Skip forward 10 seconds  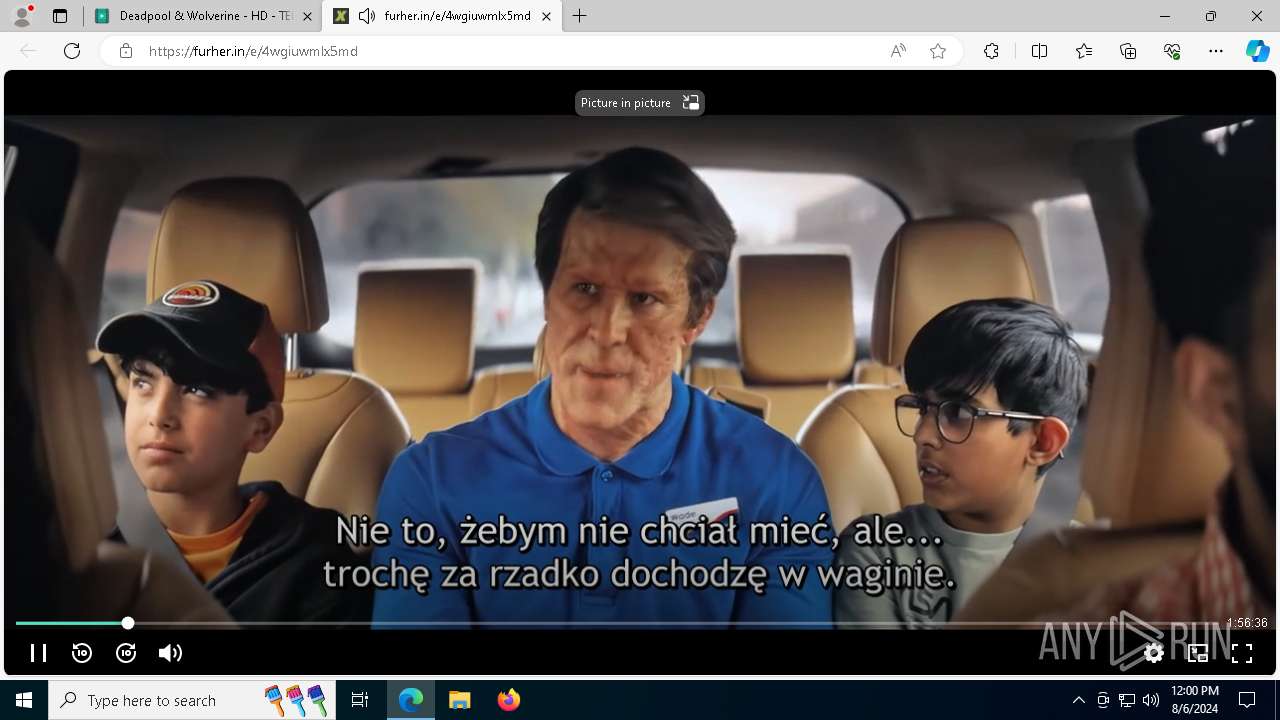[126, 653]
